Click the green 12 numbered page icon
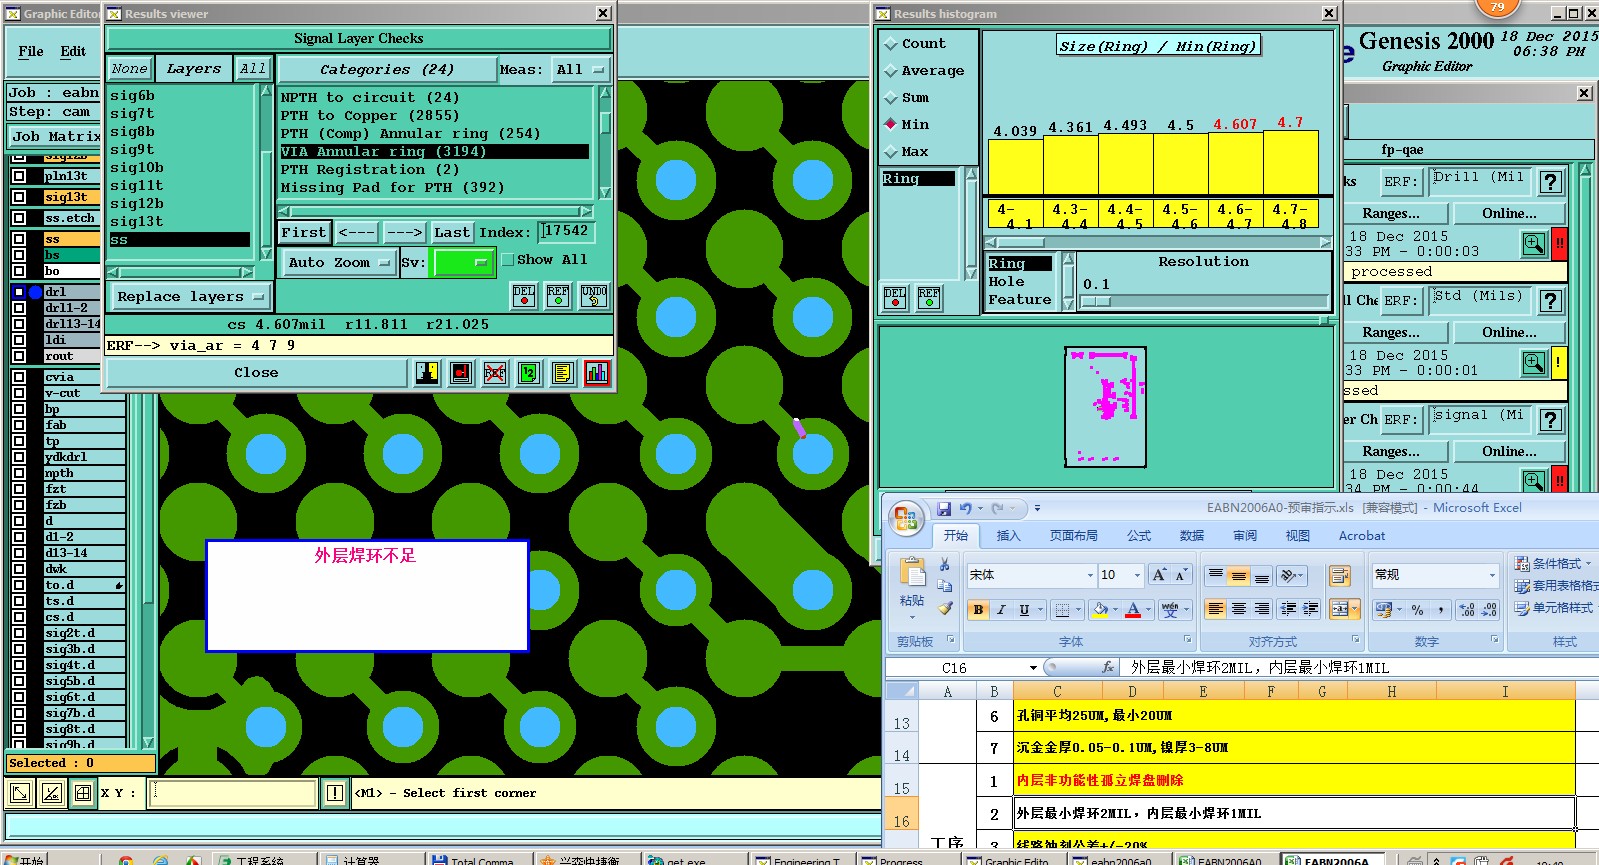This screenshot has width=1599, height=865. click(x=529, y=373)
